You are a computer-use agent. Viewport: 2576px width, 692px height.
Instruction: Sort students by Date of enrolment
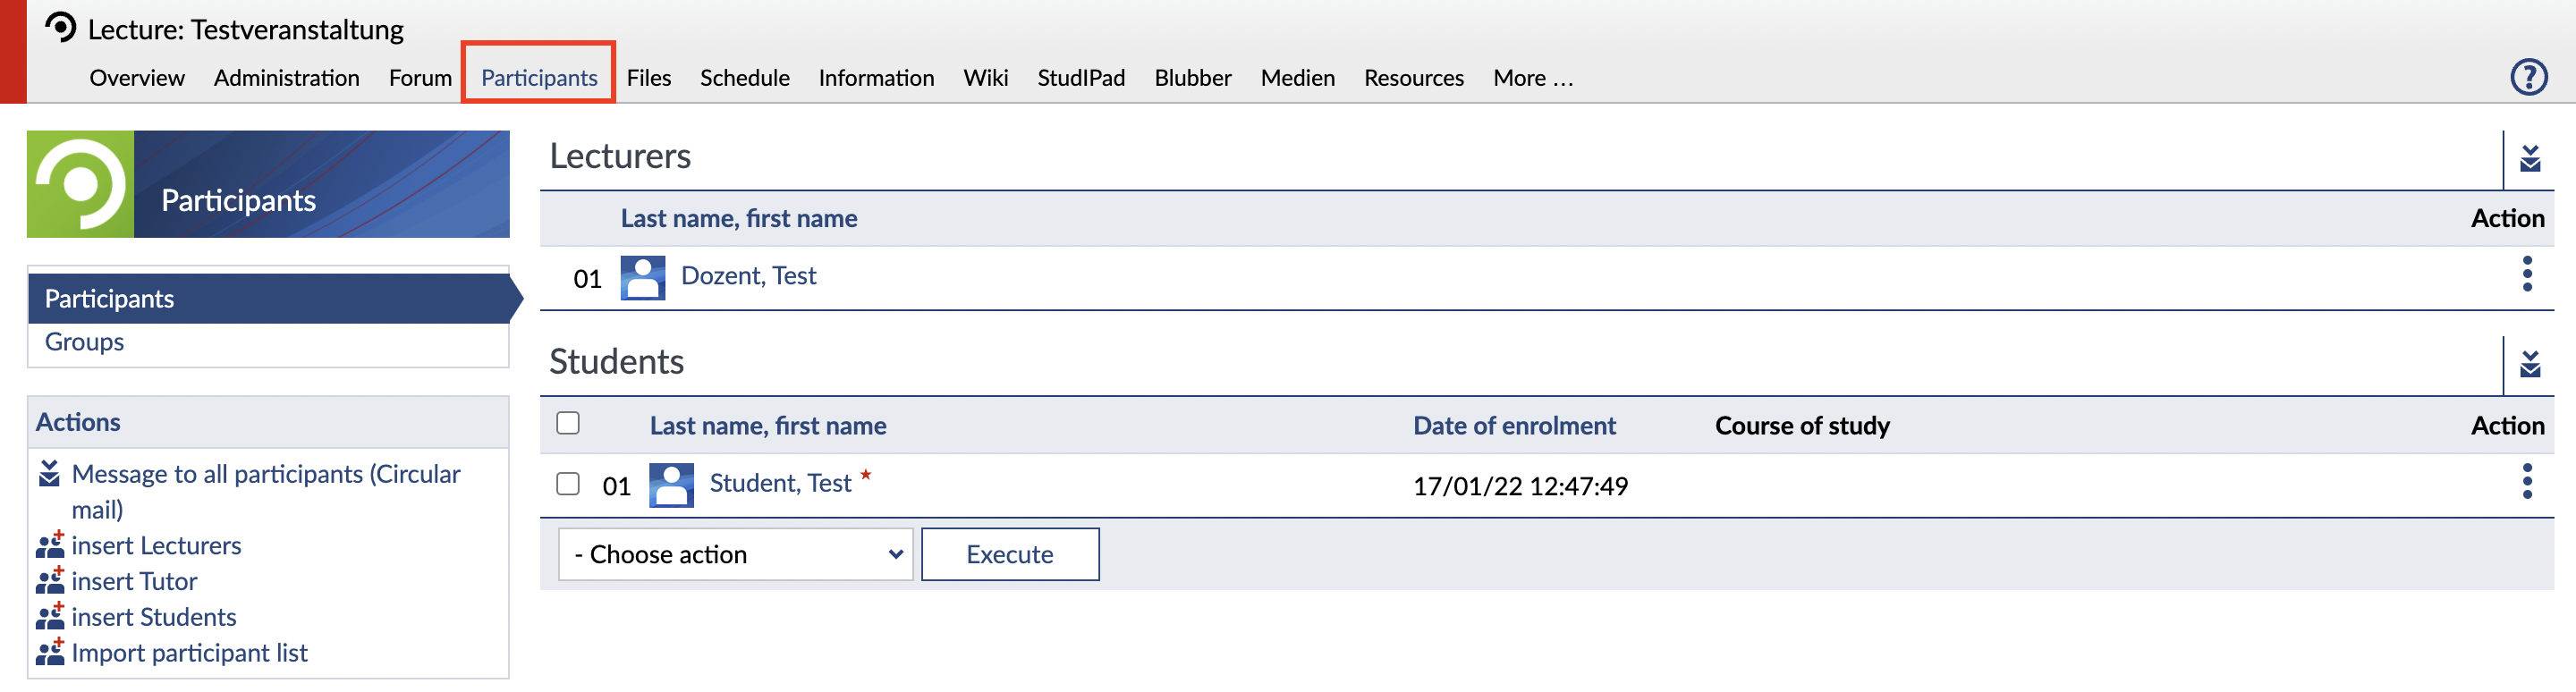1513,426
